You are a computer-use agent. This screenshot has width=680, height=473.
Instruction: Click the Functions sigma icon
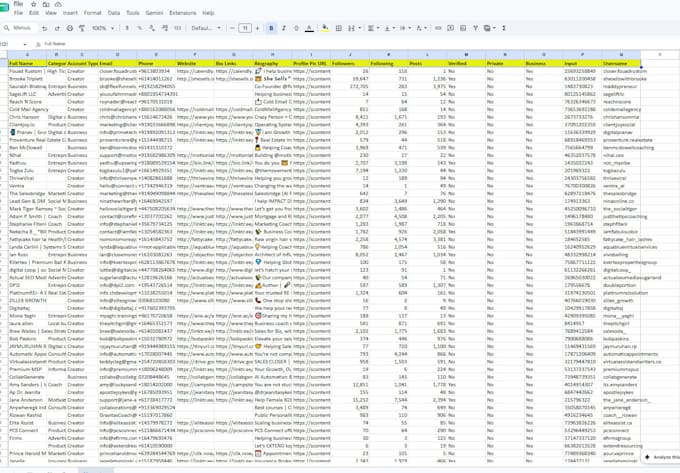tap(504, 28)
